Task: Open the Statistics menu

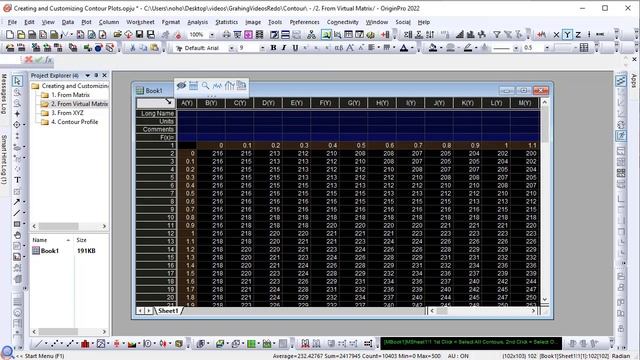Action: [x=227, y=22]
